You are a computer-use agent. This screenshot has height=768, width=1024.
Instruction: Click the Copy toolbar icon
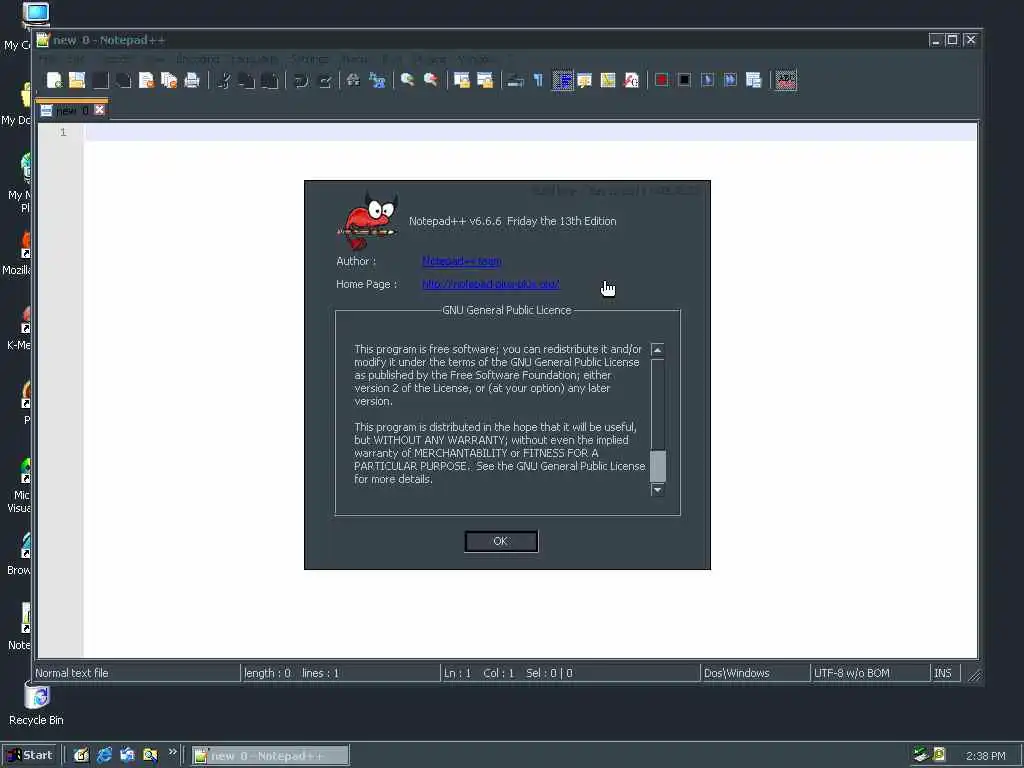tap(246, 80)
